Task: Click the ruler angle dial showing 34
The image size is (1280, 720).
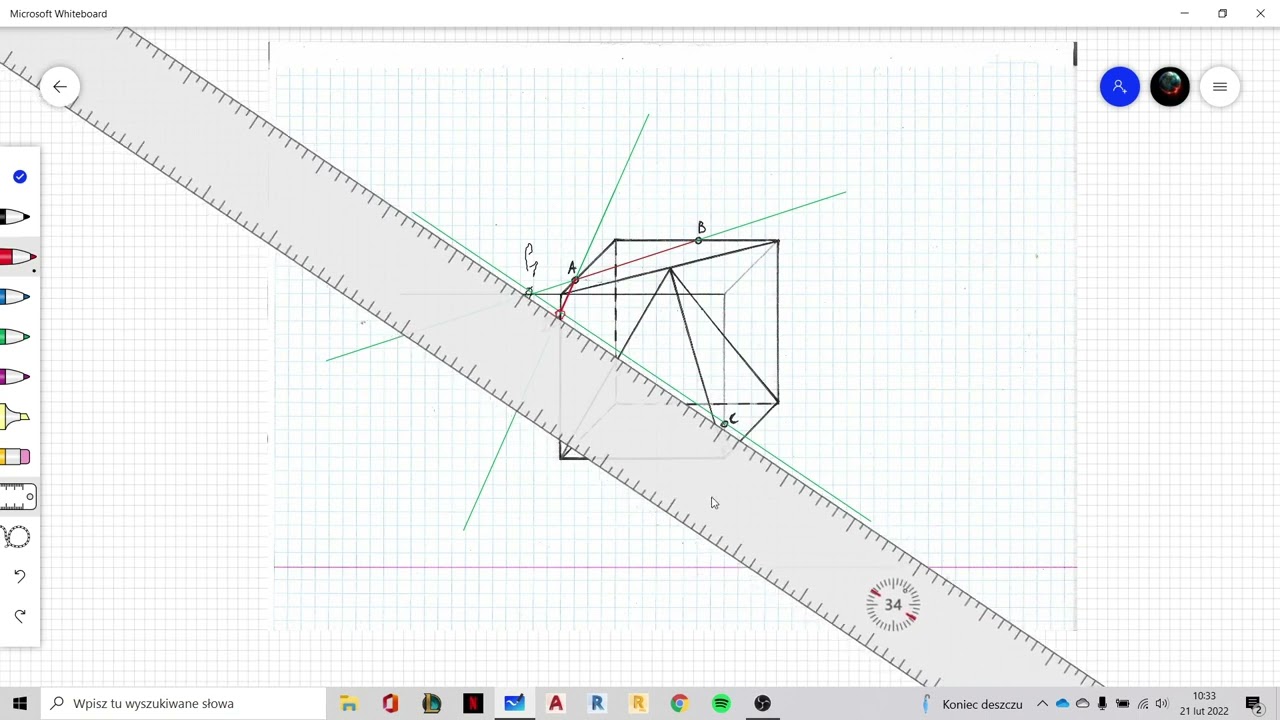Action: click(893, 605)
